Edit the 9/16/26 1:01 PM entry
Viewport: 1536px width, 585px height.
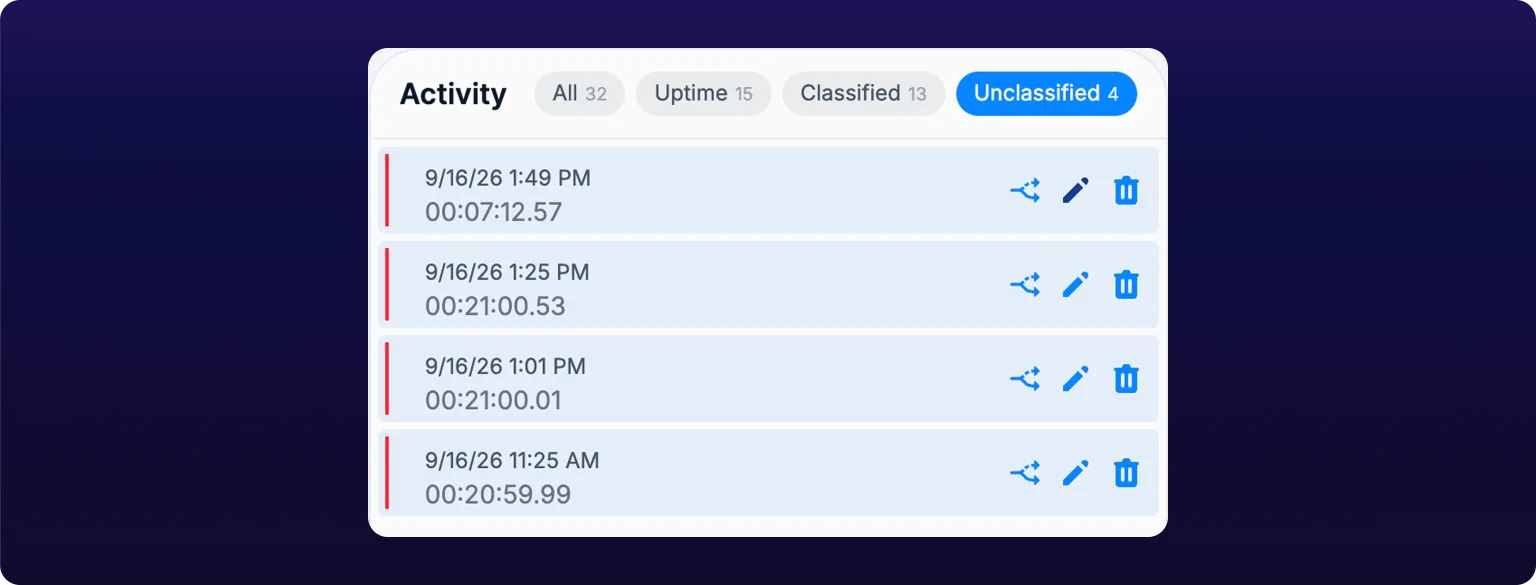click(x=1075, y=379)
